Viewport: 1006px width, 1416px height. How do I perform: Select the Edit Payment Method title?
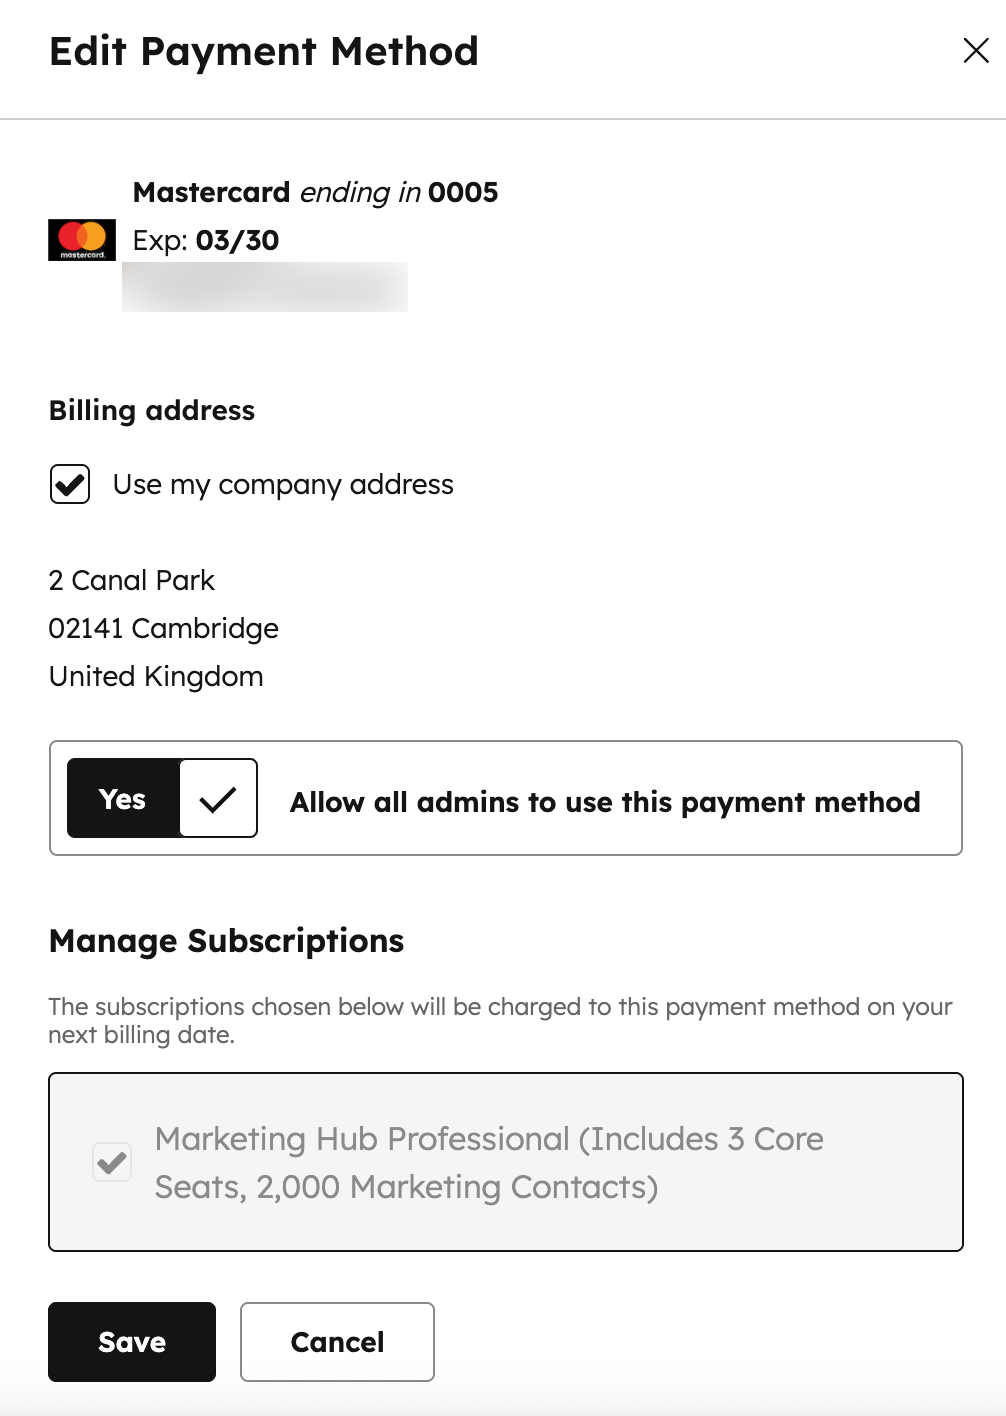click(x=264, y=50)
